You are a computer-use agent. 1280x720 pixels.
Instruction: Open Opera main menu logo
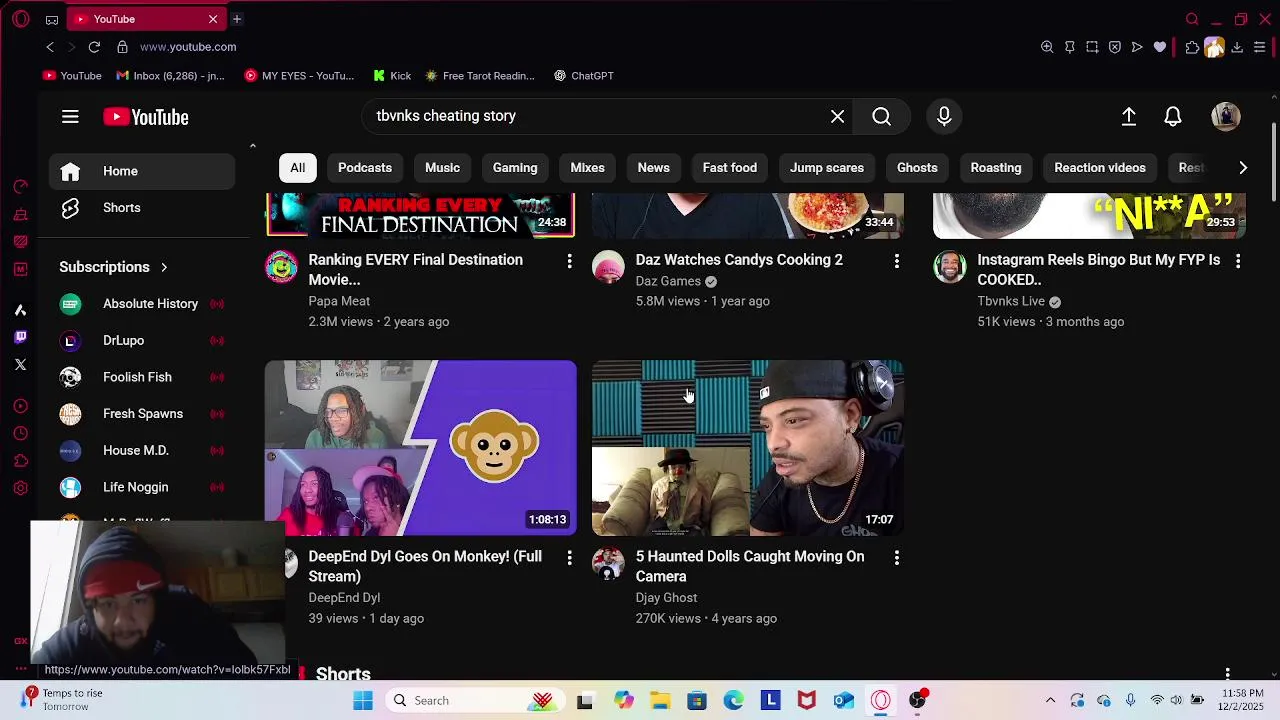[21, 19]
